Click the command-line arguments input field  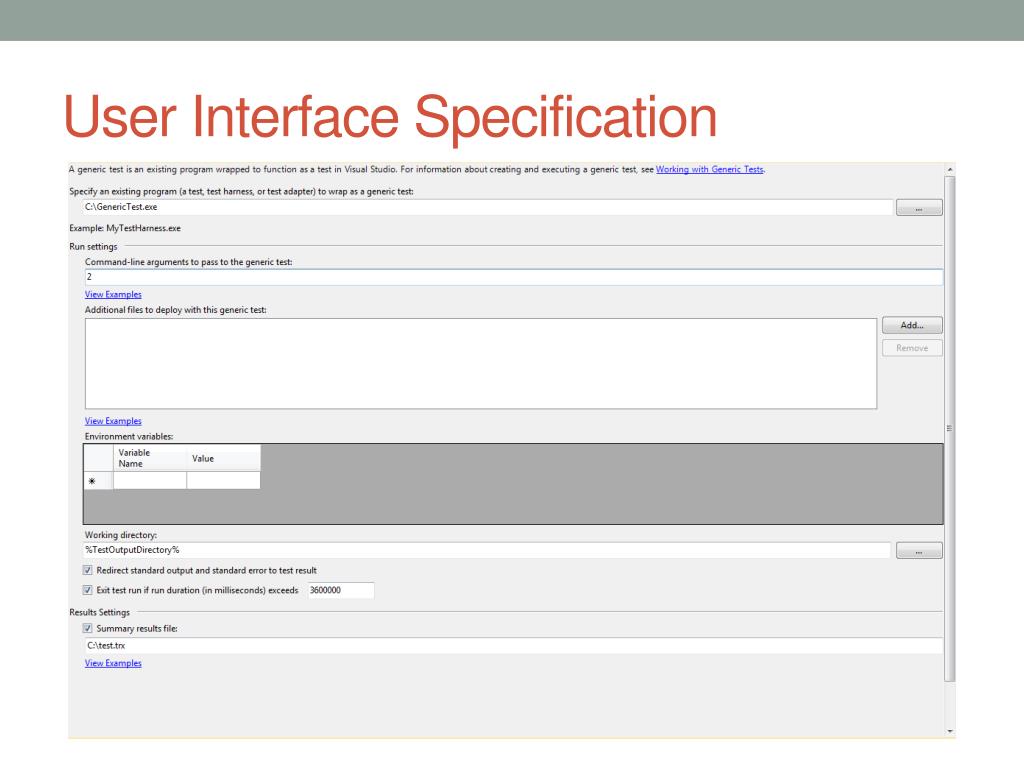(x=513, y=277)
